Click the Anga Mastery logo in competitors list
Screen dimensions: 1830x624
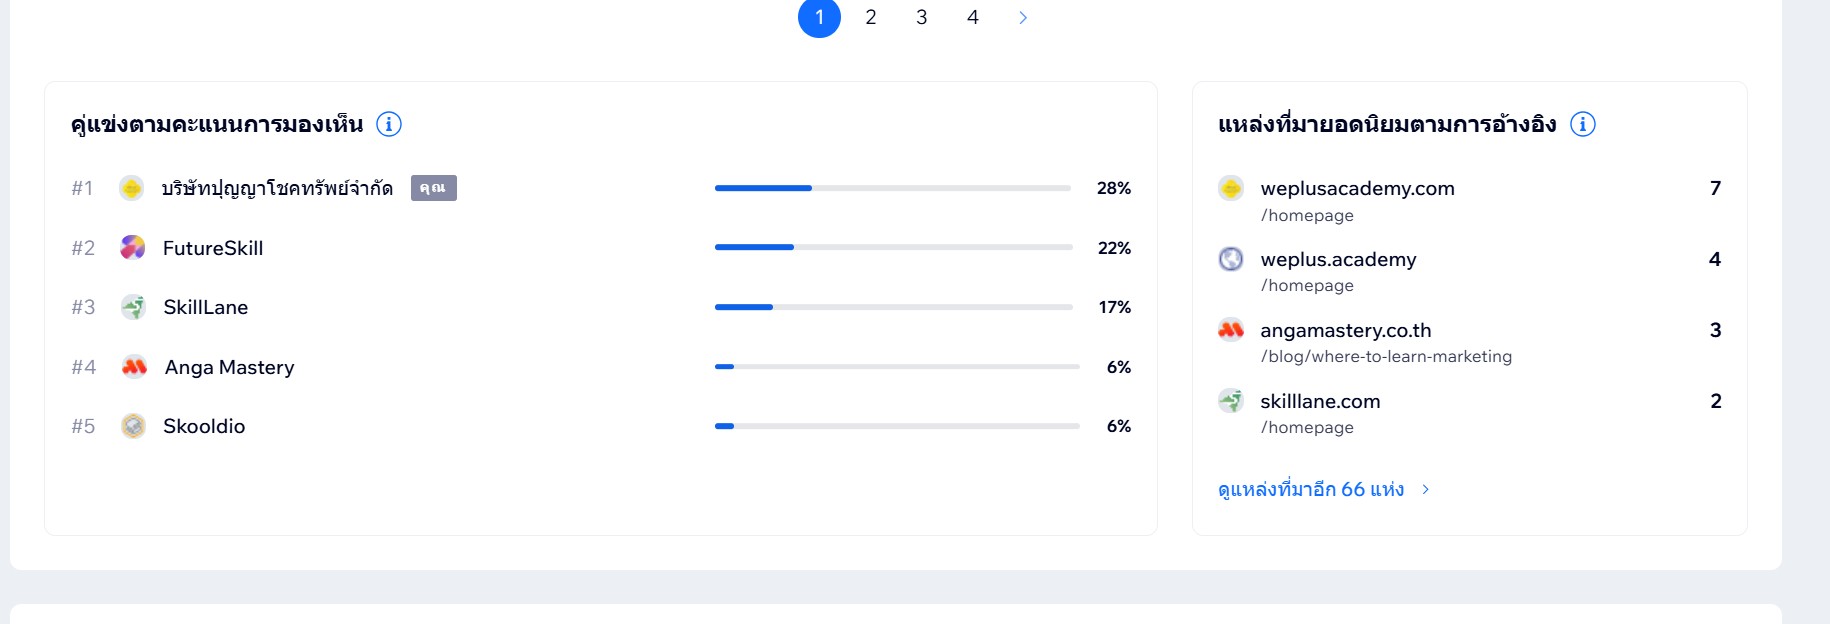(134, 367)
